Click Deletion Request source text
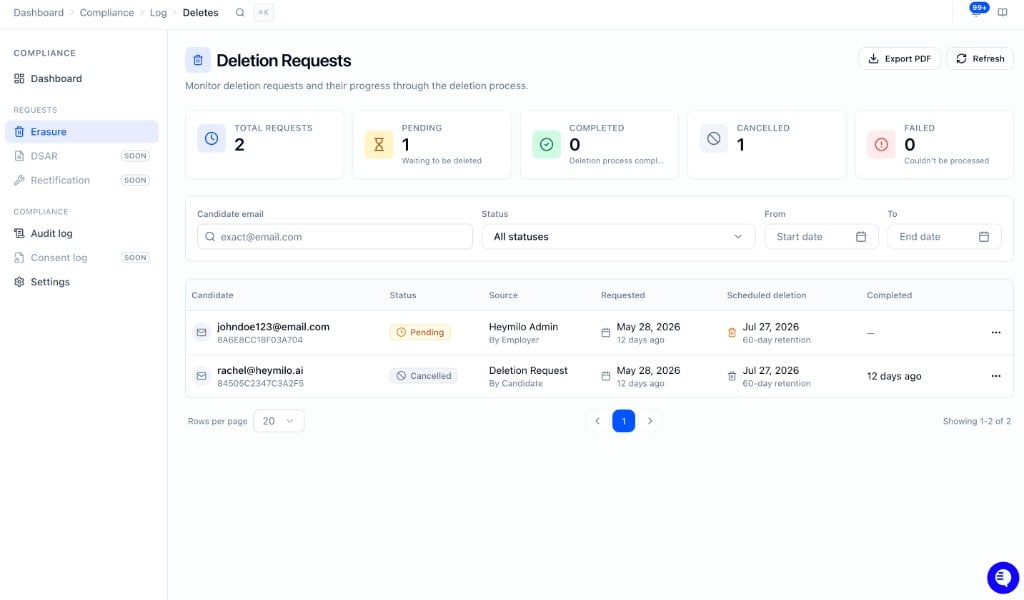Screen dimensions: 1024x600 (x=528, y=370)
